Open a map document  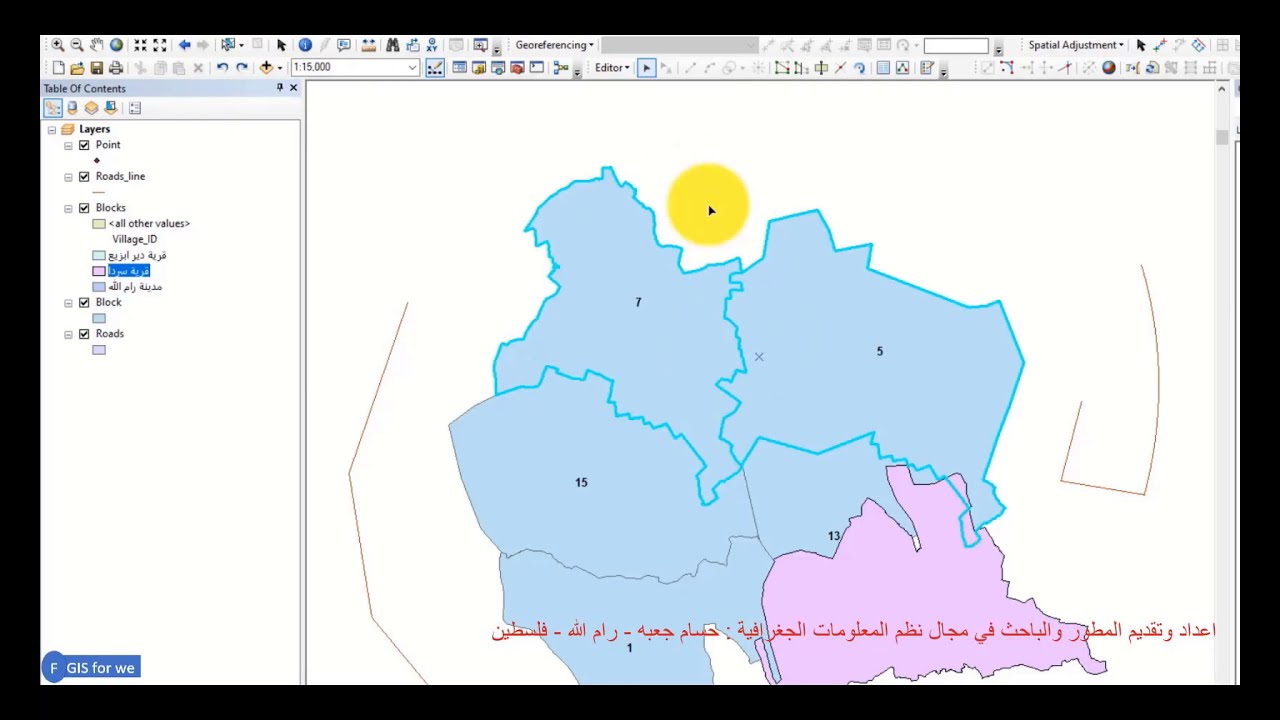click(x=77, y=68)
